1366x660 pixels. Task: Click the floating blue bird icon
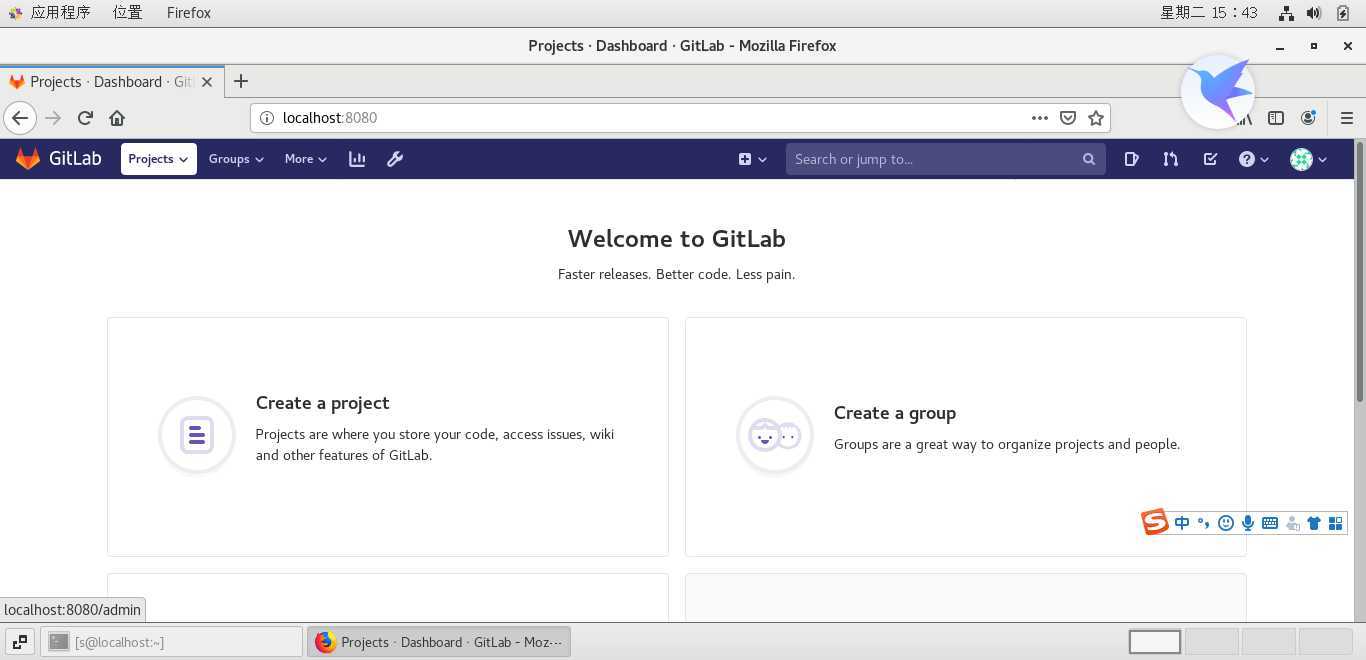[1218, 91]
